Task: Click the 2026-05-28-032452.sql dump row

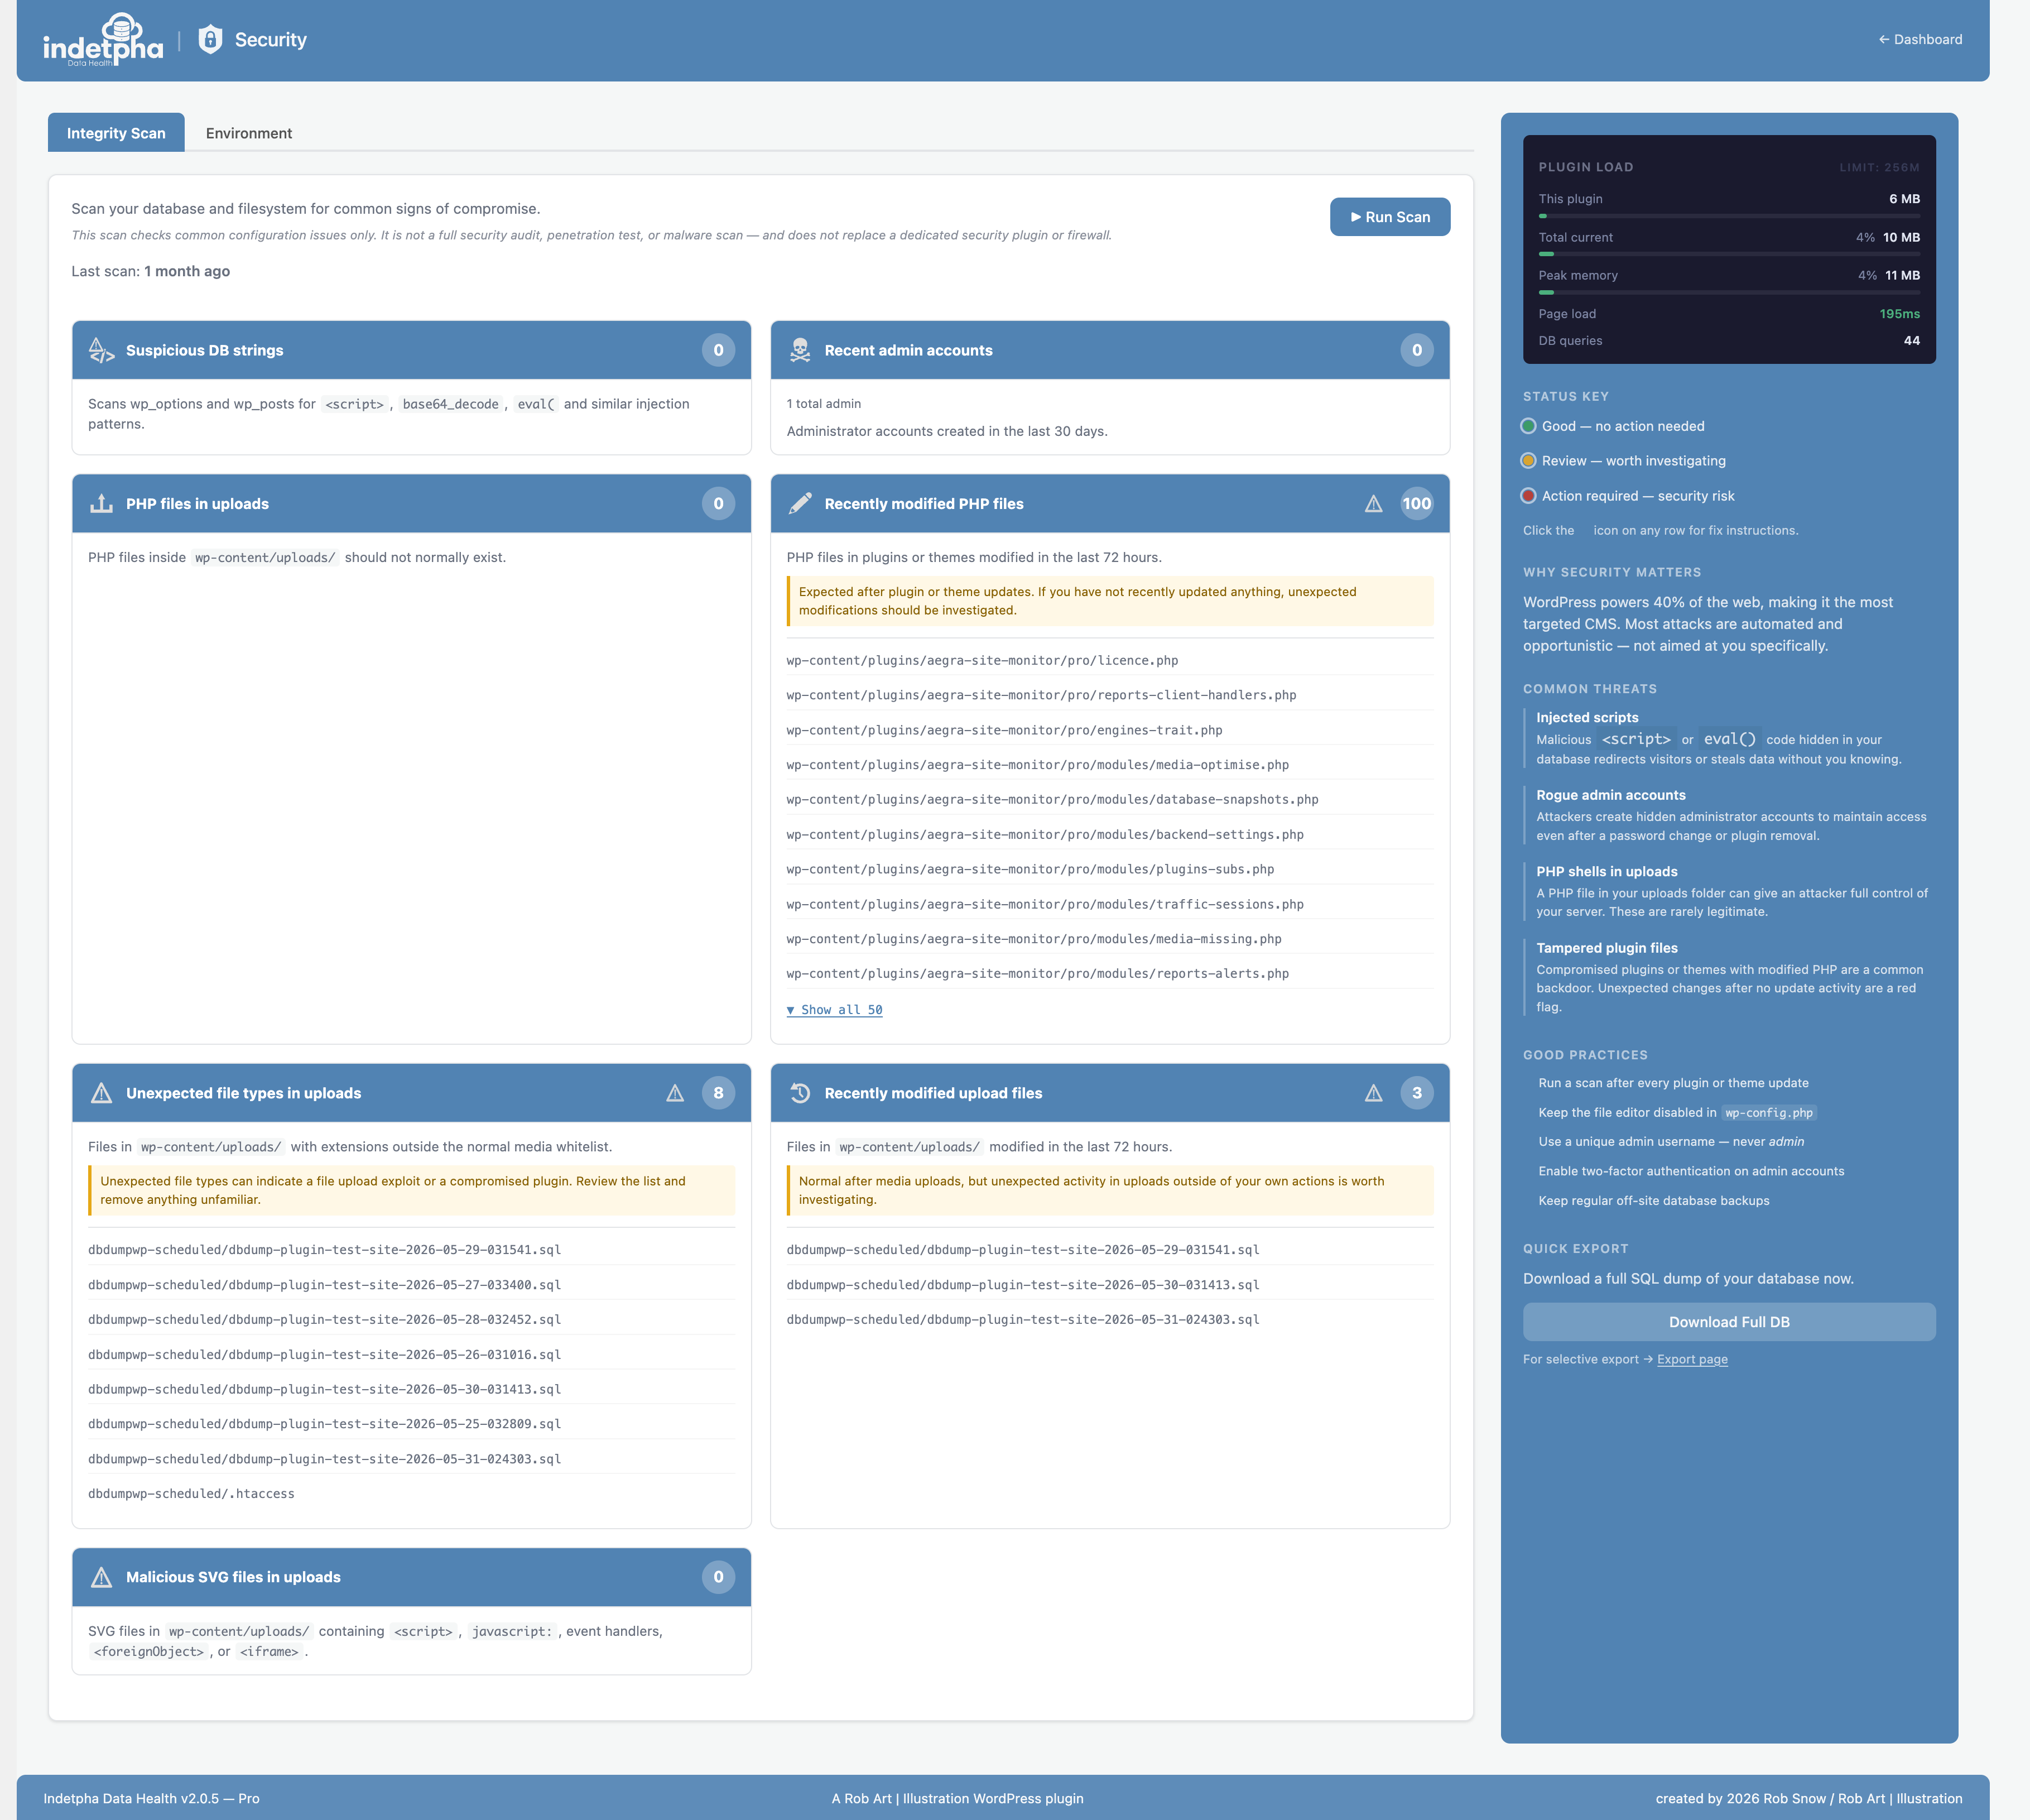Action: click(x=411, y=1320)
